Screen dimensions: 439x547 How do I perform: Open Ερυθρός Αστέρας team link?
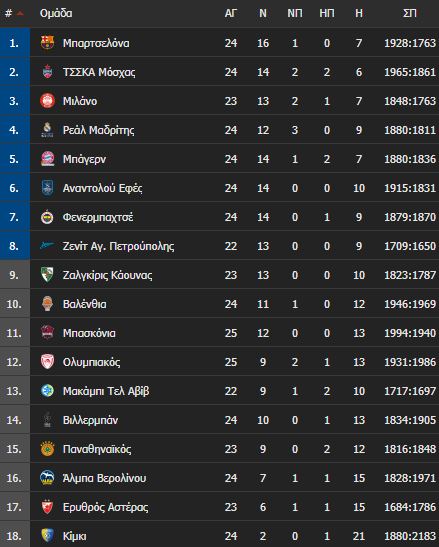point(105,507)
